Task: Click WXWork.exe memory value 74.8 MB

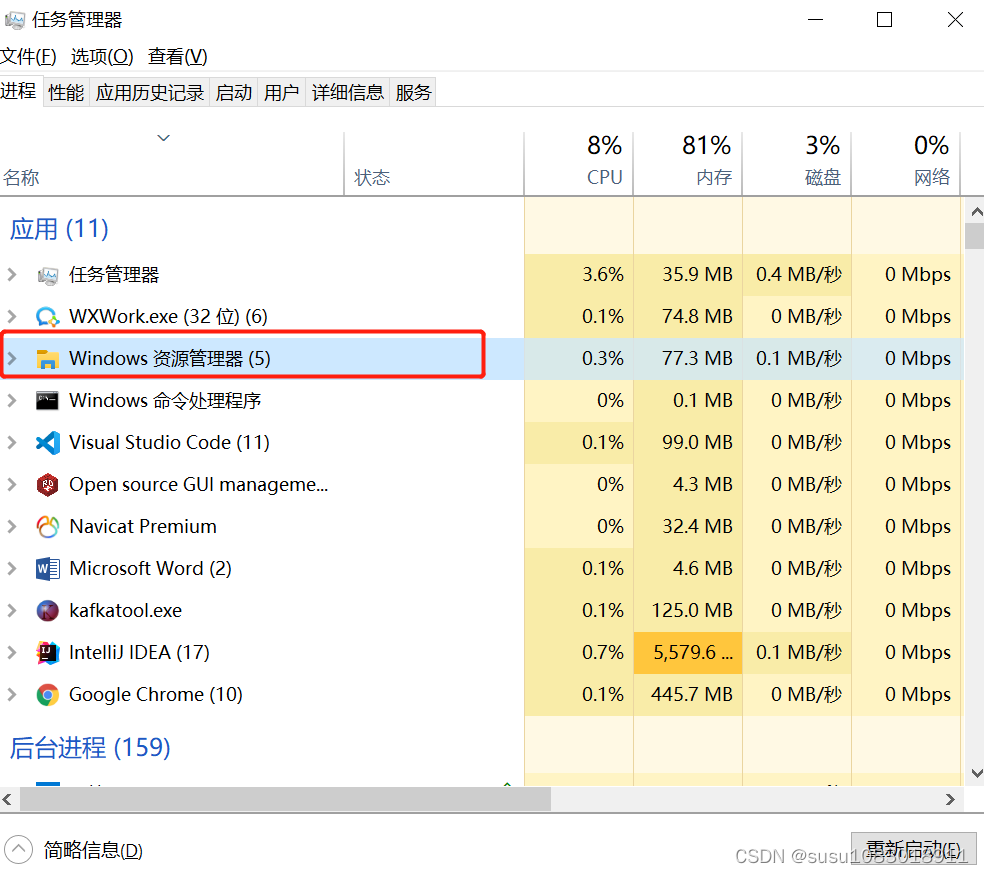Action: coord(697,316)
